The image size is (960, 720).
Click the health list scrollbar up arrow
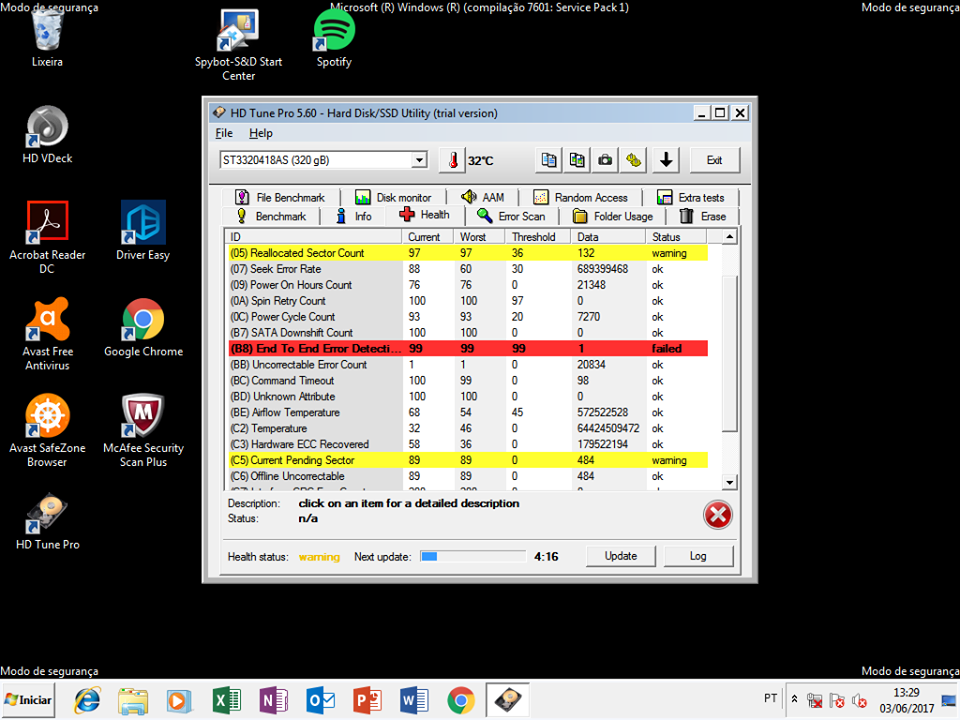point(729,237)
